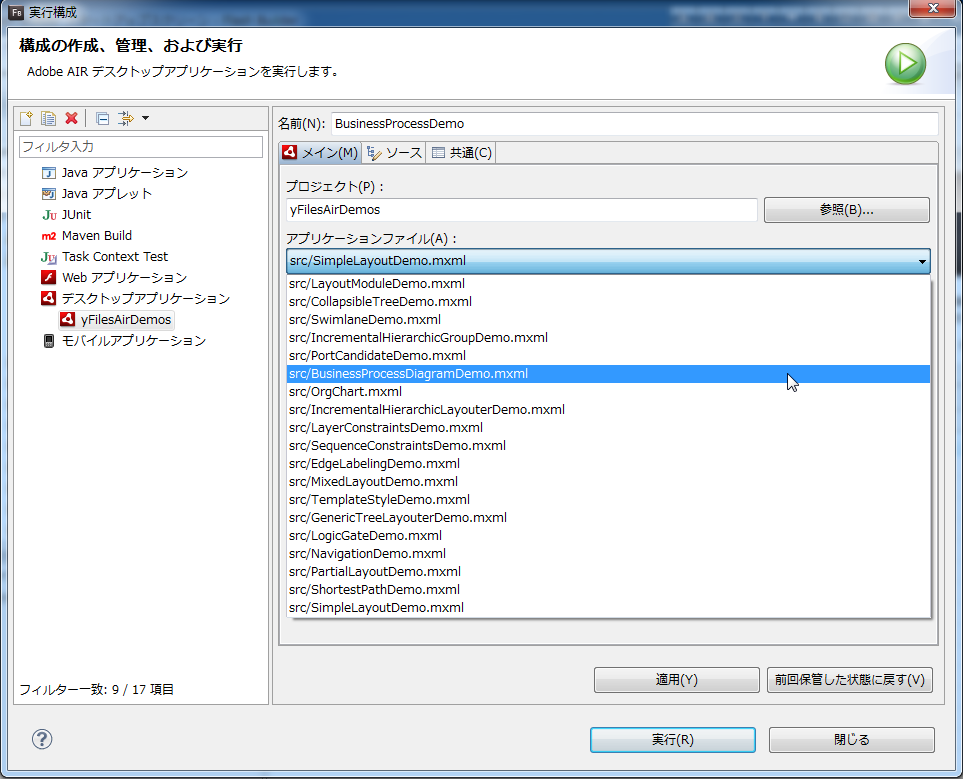
Task: Choose src/MixedLayoutDemo.mxml from the list
Action: point(609,482)
